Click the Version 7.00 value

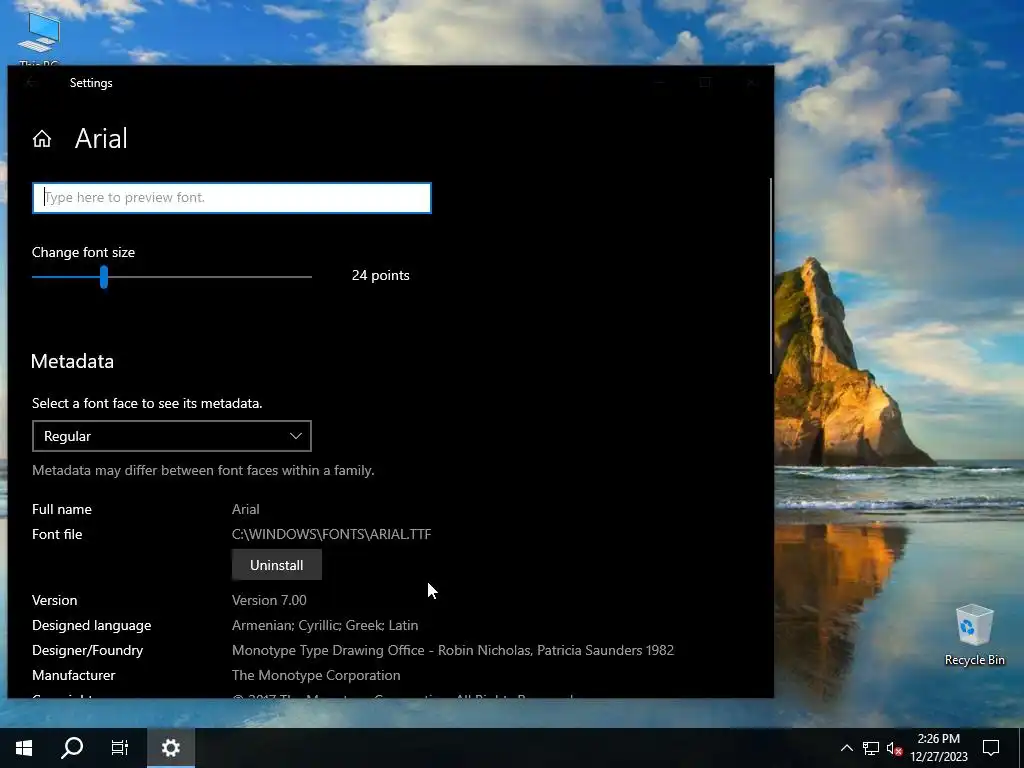coord(269,600)
